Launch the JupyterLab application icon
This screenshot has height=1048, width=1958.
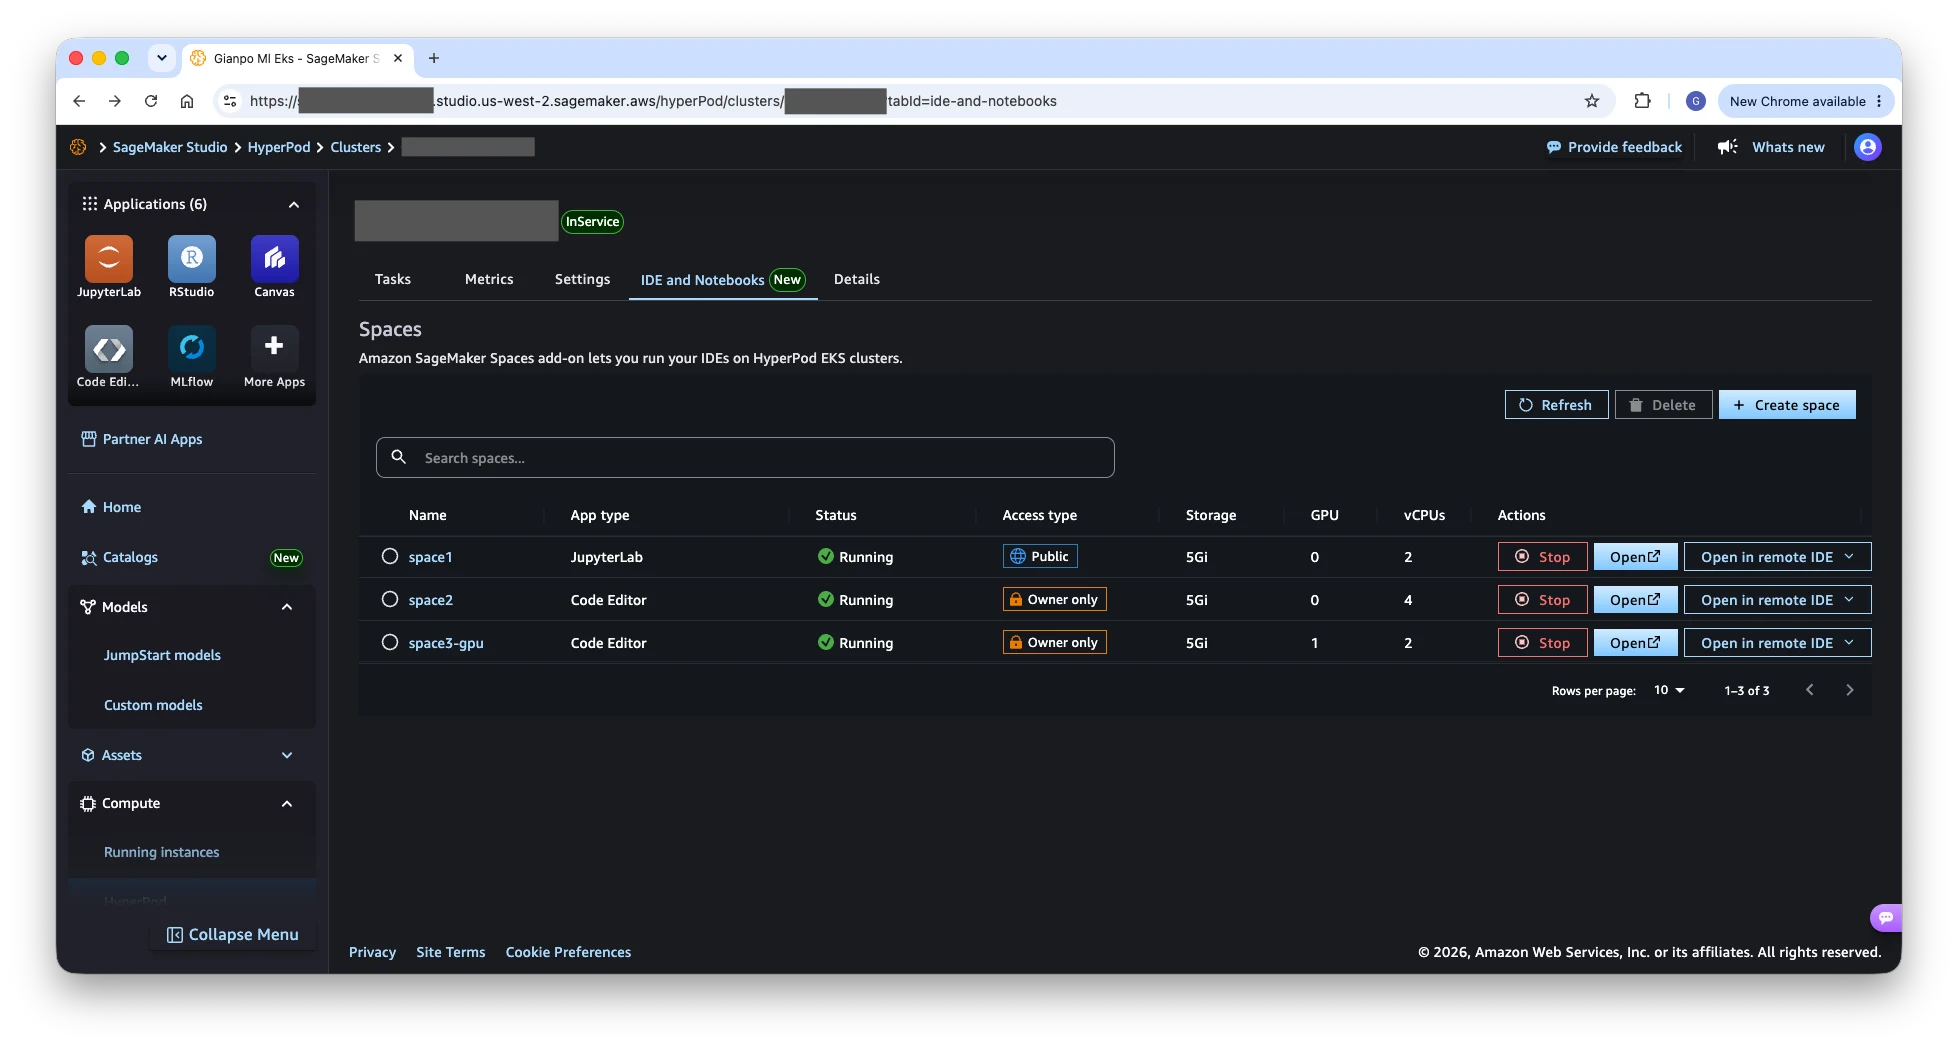[x=109, y=259]
